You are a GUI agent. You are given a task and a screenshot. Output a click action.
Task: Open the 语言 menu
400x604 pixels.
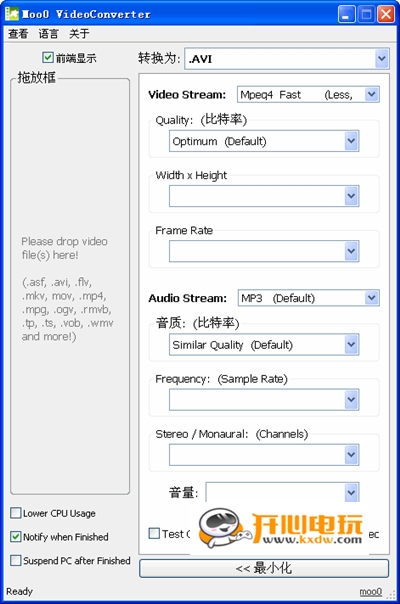[48, 34]
